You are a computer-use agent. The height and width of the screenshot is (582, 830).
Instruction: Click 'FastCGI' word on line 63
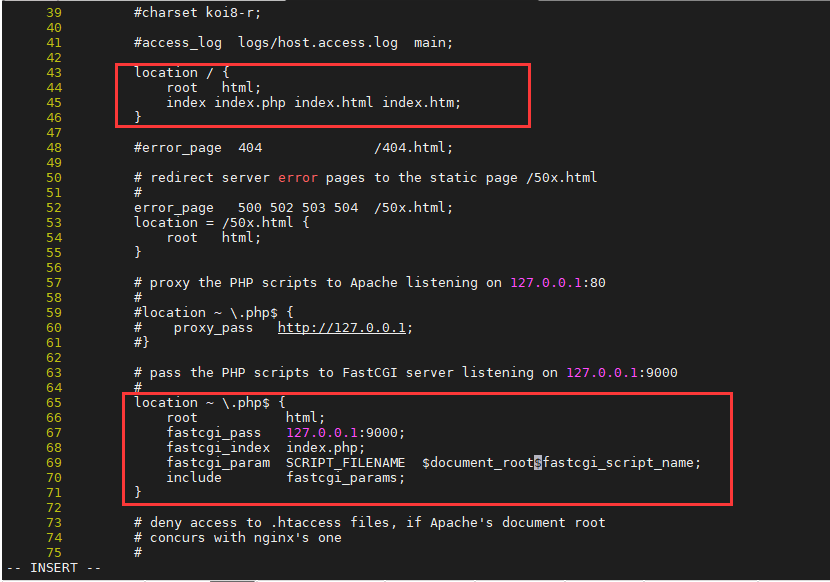coord(369,373)
